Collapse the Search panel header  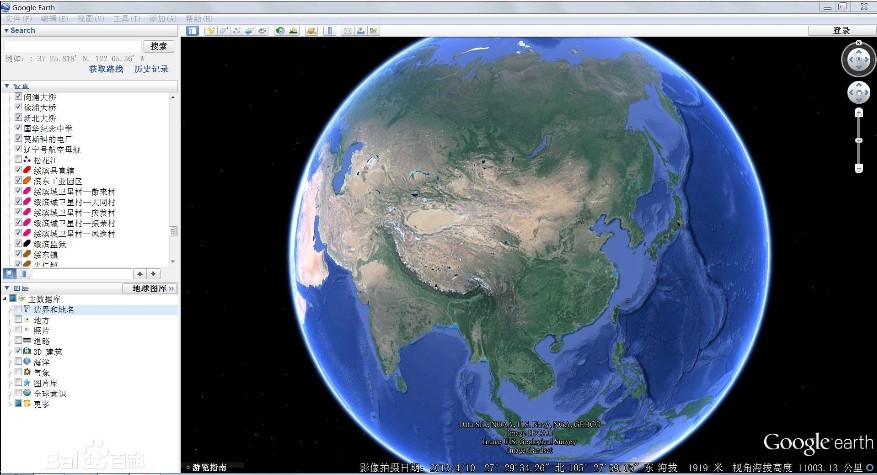(x=6, y=31)
